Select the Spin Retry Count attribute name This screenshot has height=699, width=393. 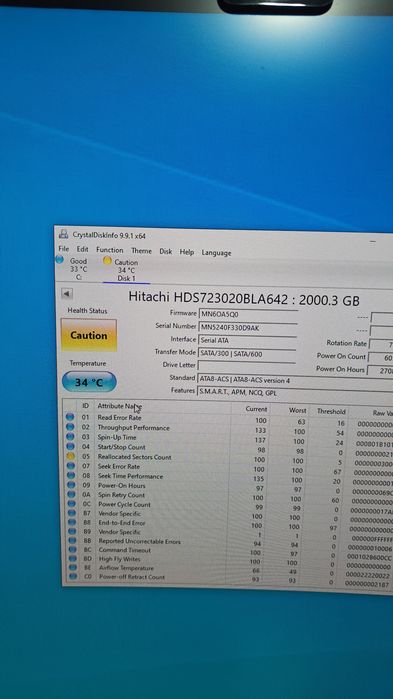122,495
